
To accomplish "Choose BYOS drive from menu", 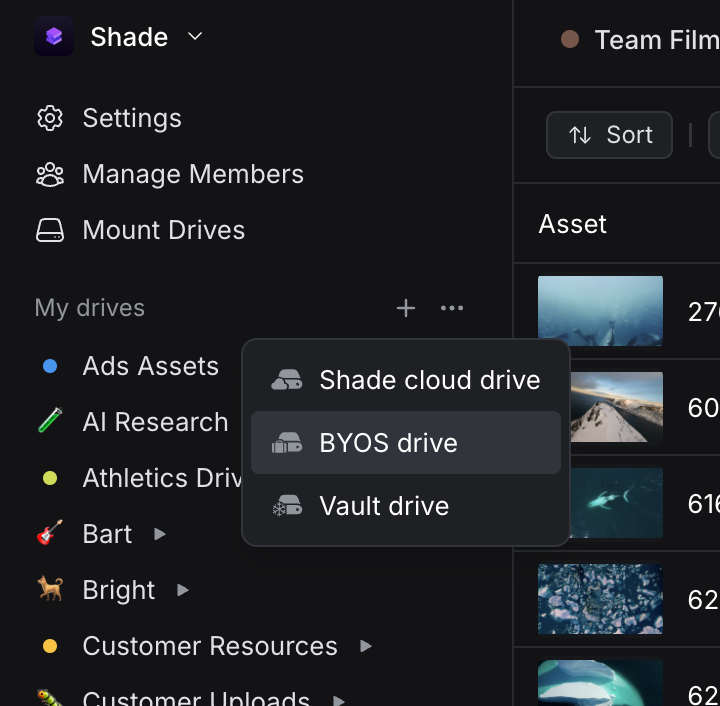I will [388, 443].
